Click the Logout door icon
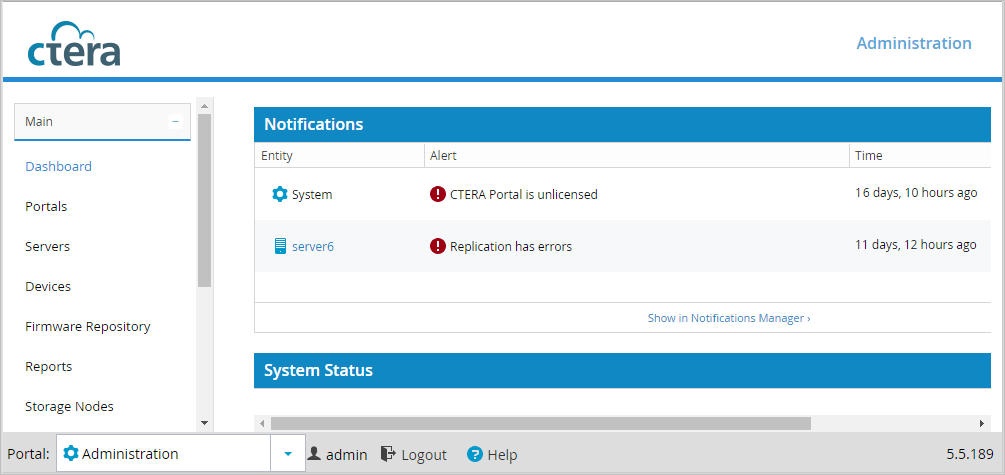Viewport: 1005px width, 475px height. [388, 454]
